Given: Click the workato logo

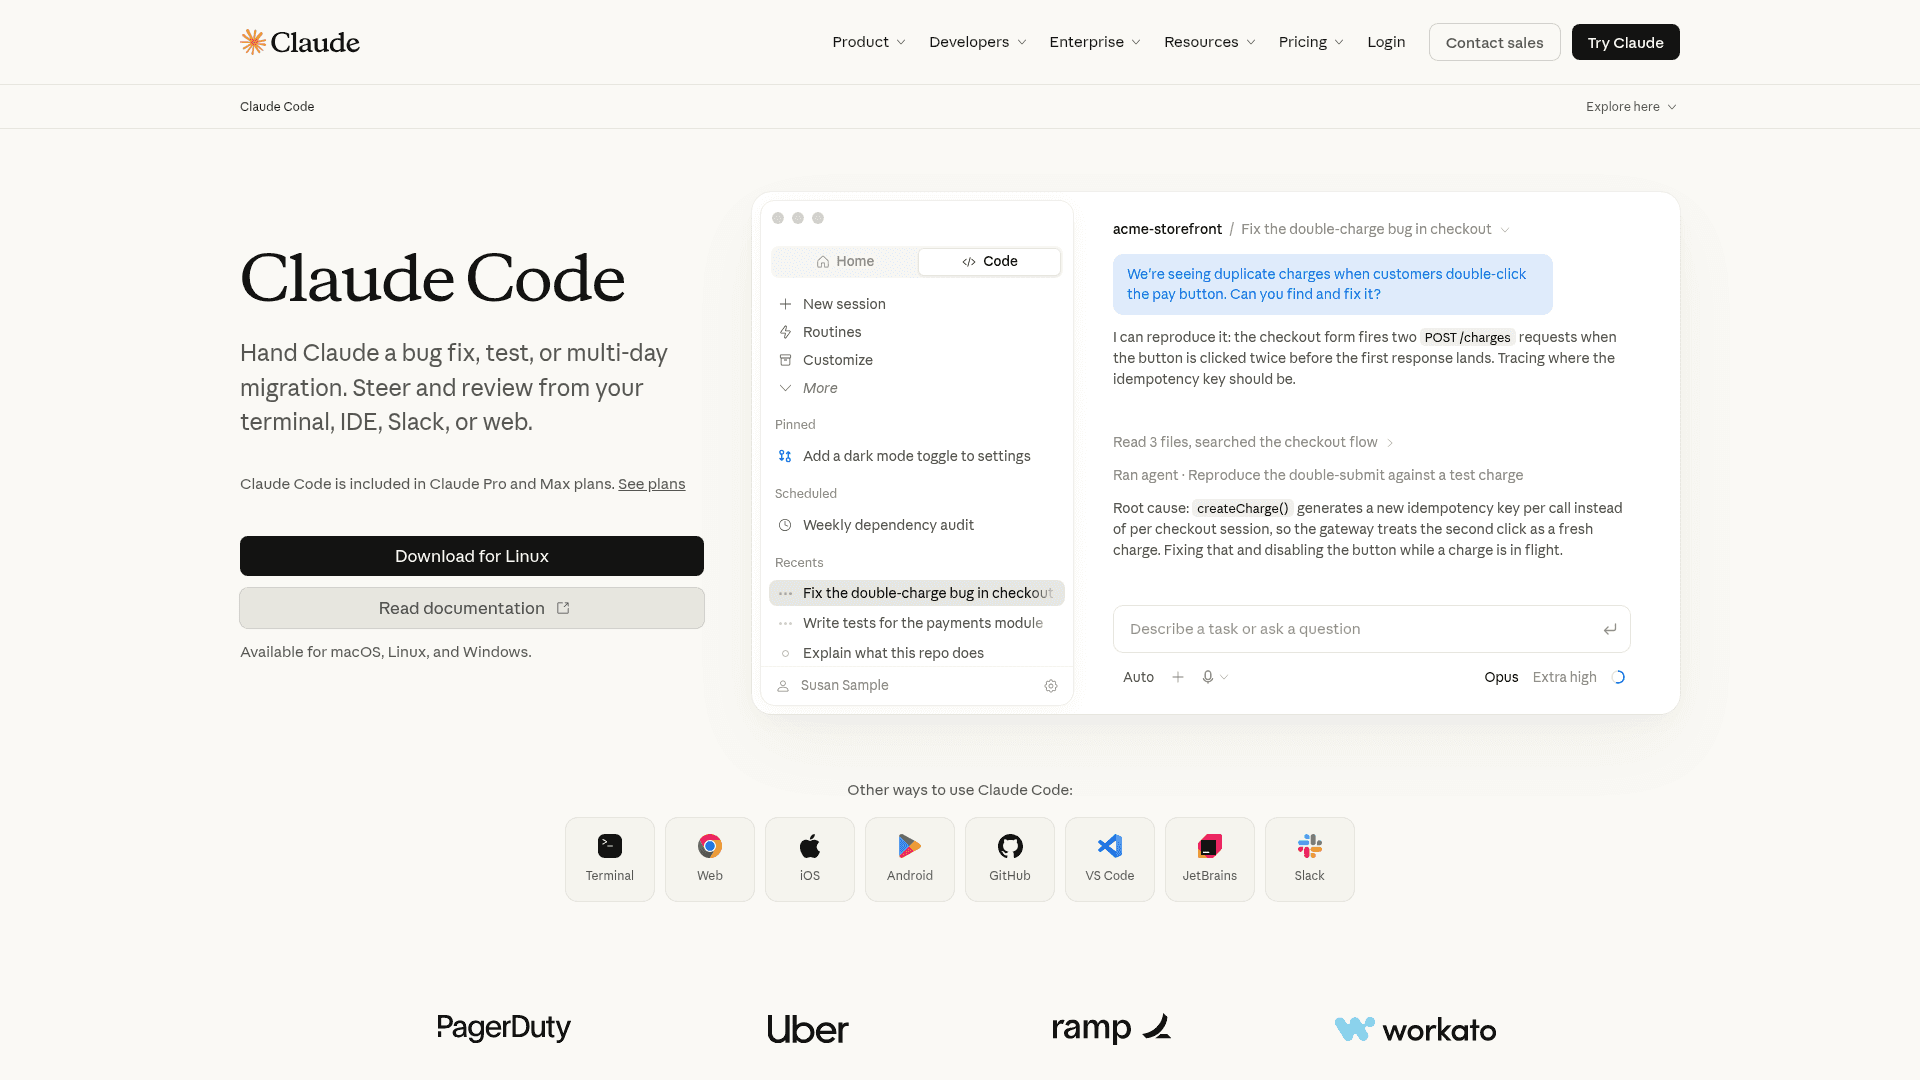Looking at the screenshot, I should (x=1415, y=1029).
